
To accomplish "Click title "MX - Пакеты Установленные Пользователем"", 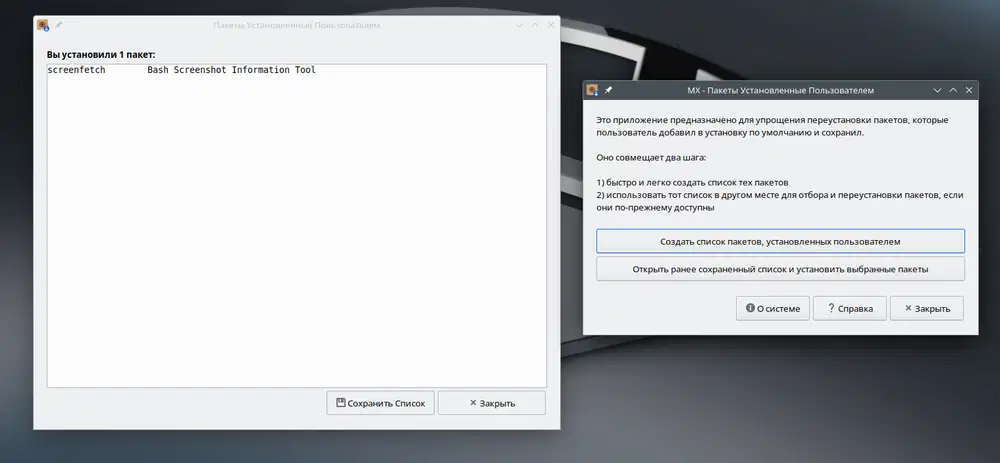I will 780,91.
